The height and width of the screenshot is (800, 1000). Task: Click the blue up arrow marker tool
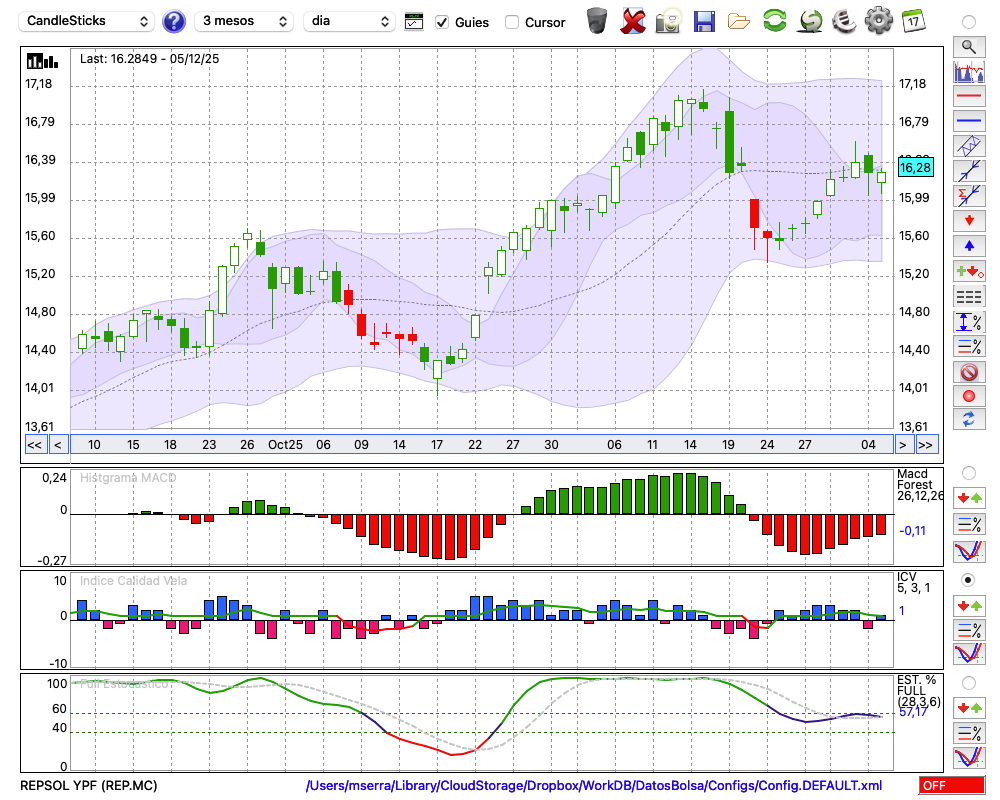[x=969, y=246]
